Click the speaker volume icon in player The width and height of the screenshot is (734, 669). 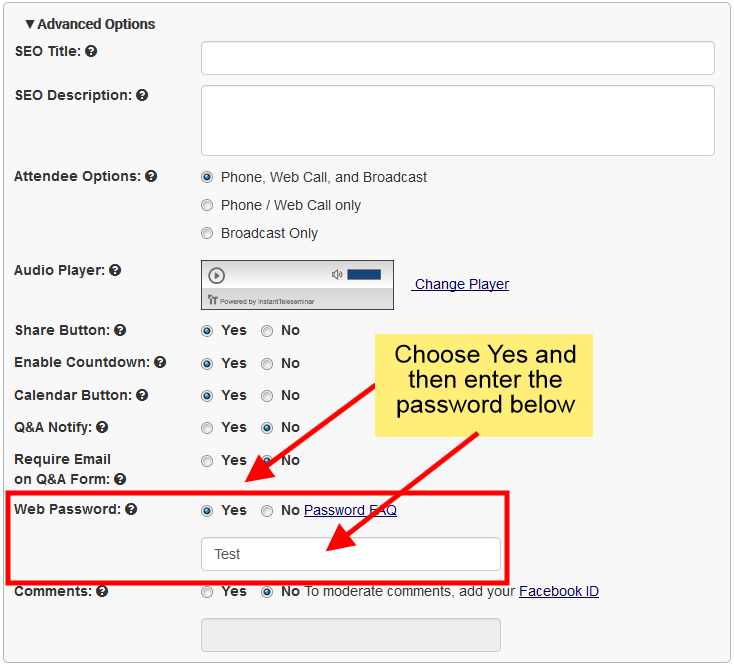click(337, 274)
